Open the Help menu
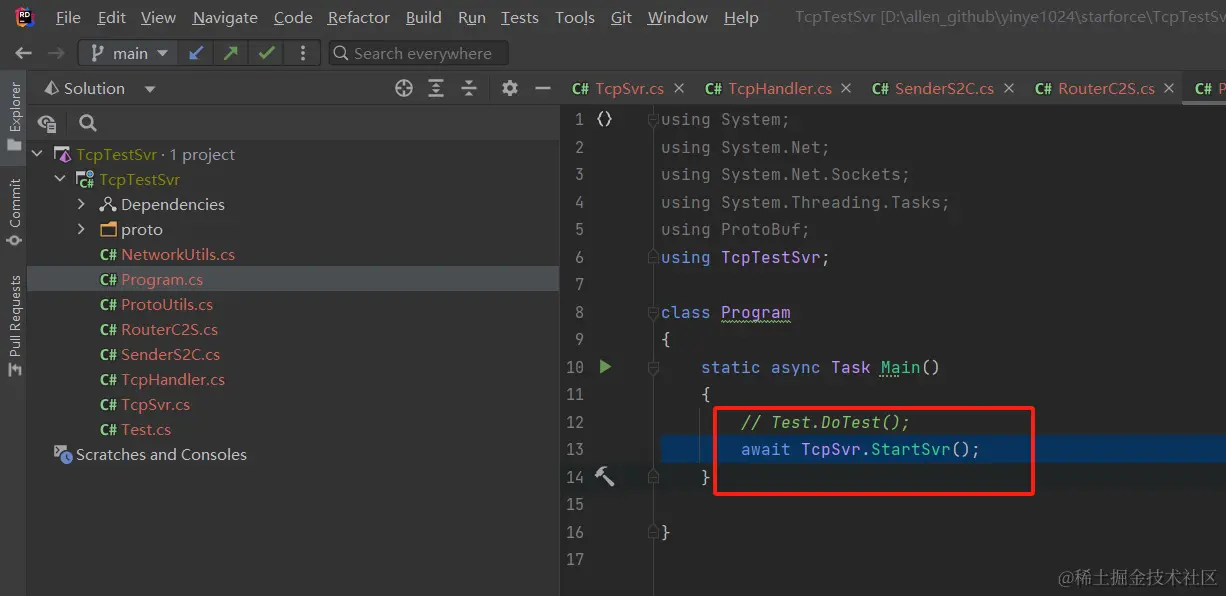This screenshot has height=596, width=1226. click(x=741, y=17)
